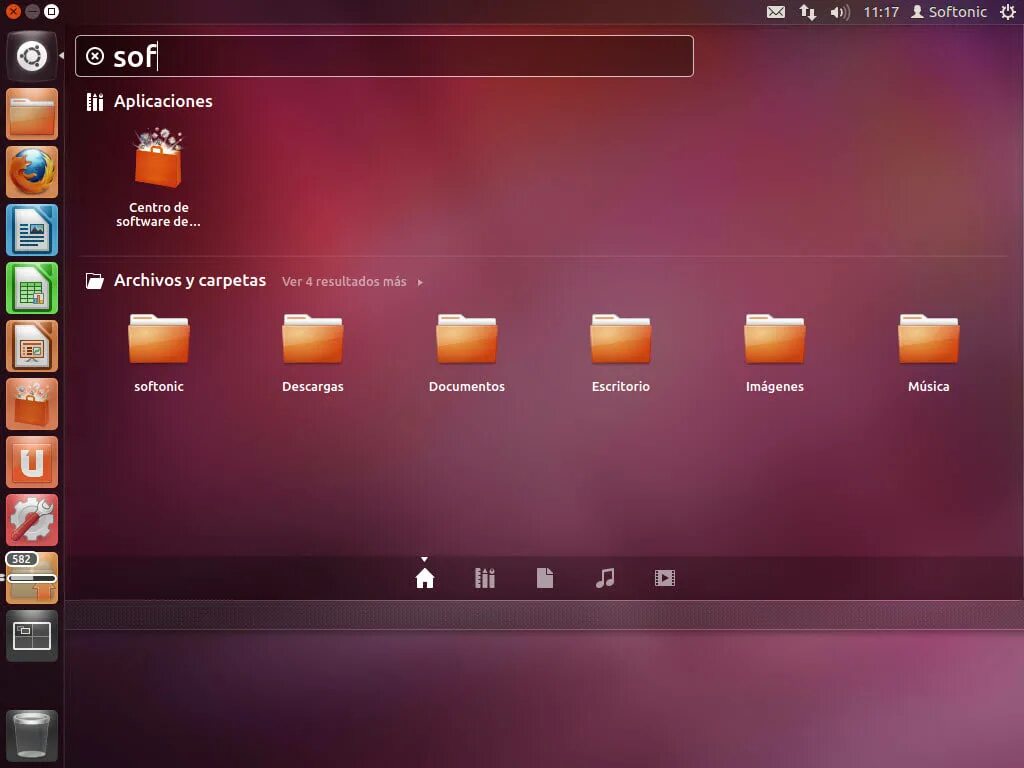Viewport: 1024px width, 768px height.
Task: Switch to the Files lens
Action: [545, 578]
